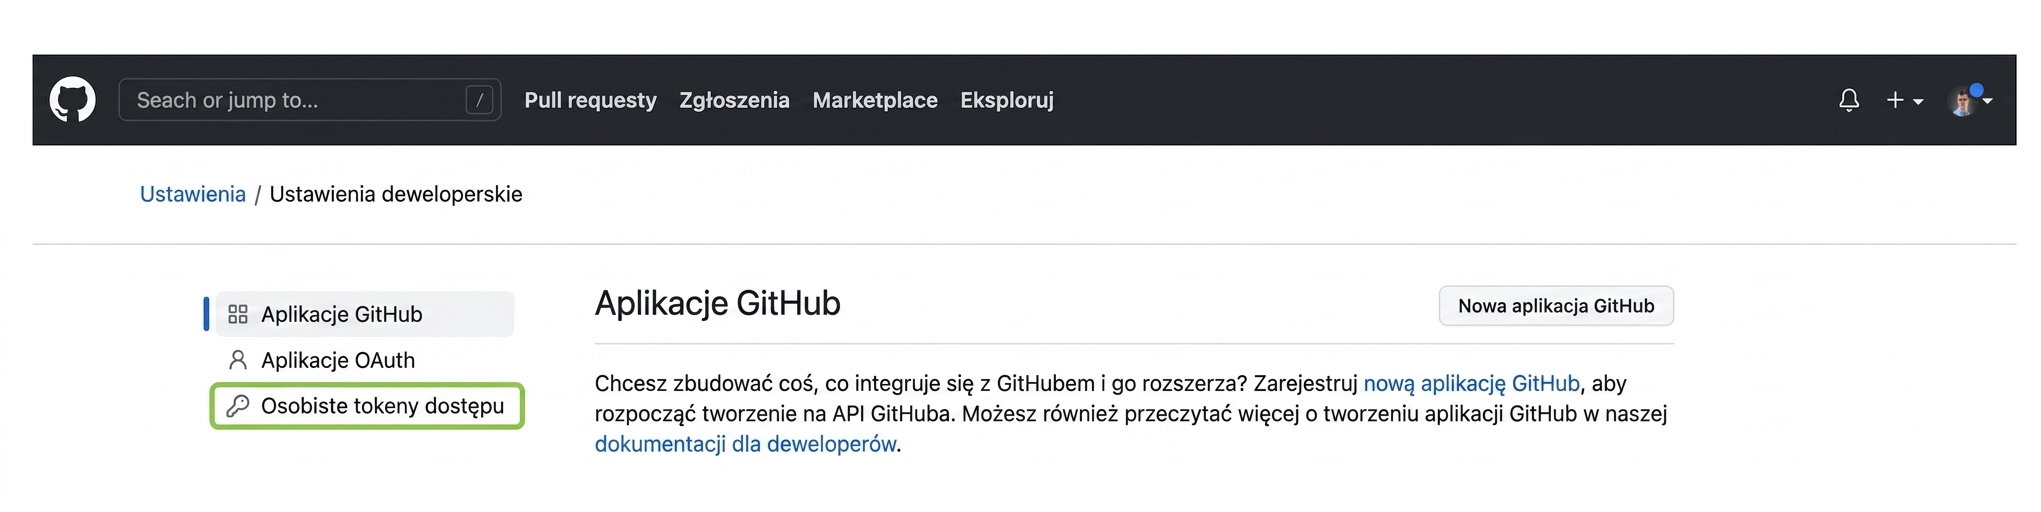Click the 'Ustawienia deweloperskie' breadcrumb text
The height and width of the screenshot is (512, 2041).
[396, 194]
